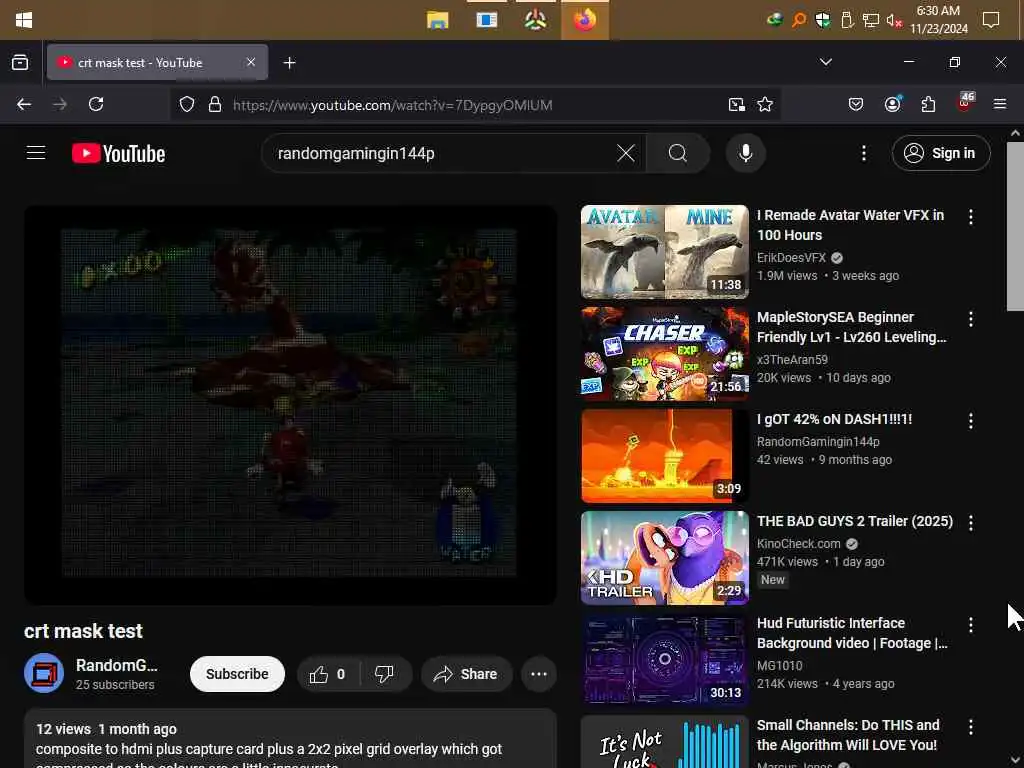Open 'Small Channels: Do THIS' video title

point(848,735)
